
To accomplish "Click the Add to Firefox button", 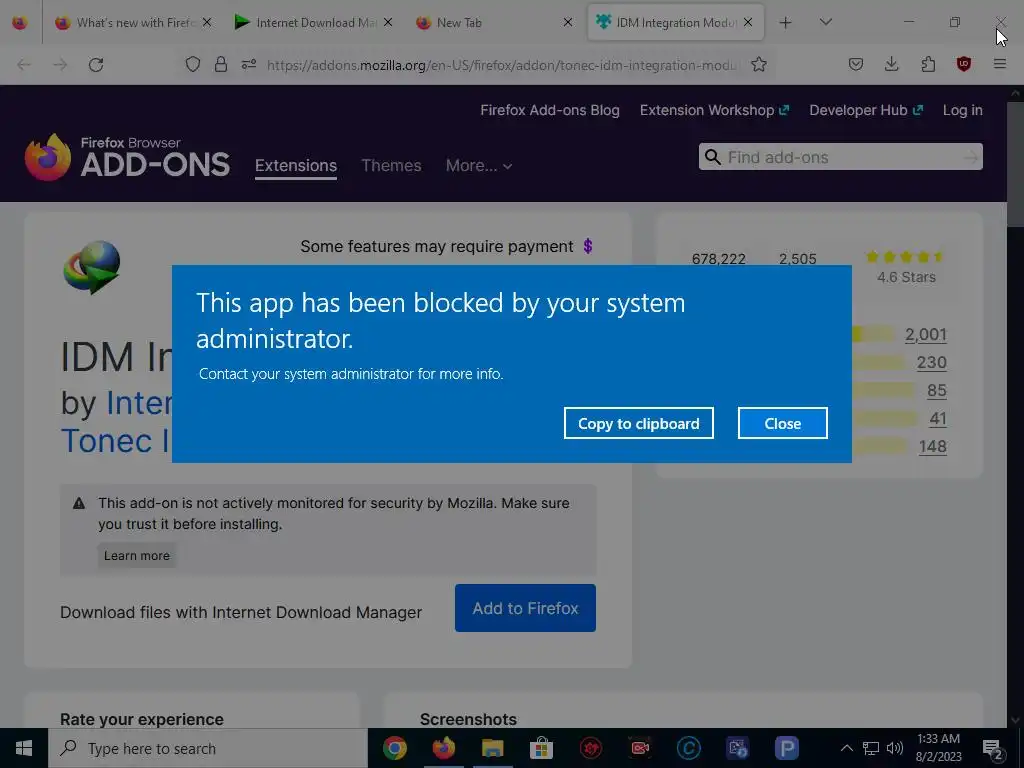I will pos(525,608).
